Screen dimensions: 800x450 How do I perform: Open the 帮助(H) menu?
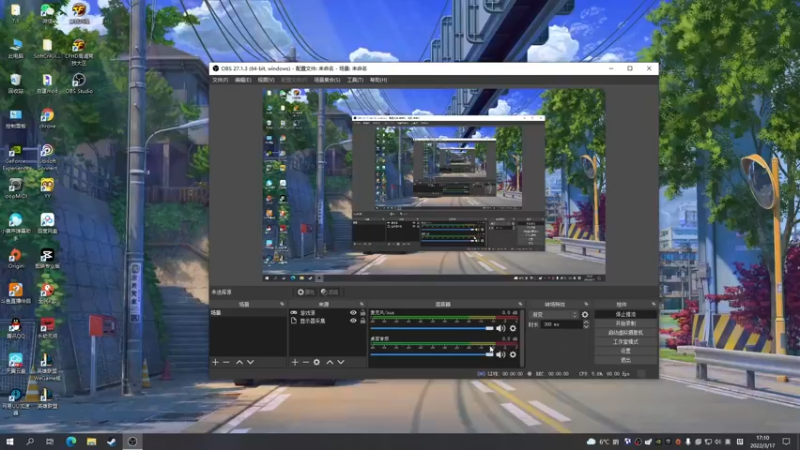click(379, 80)
